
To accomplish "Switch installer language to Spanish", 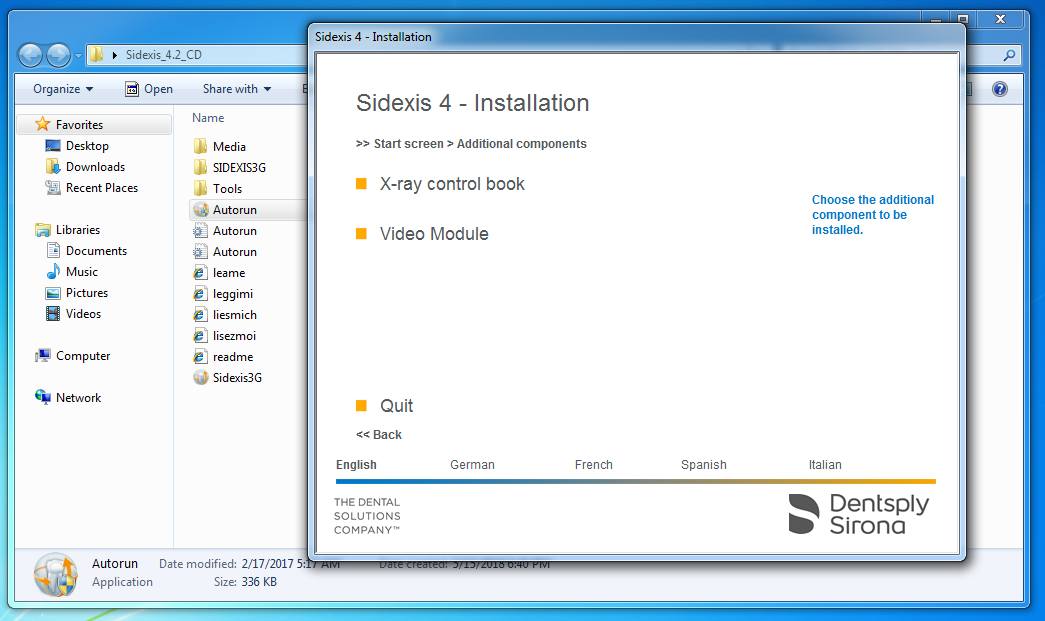I will click(x=703, y=464).
